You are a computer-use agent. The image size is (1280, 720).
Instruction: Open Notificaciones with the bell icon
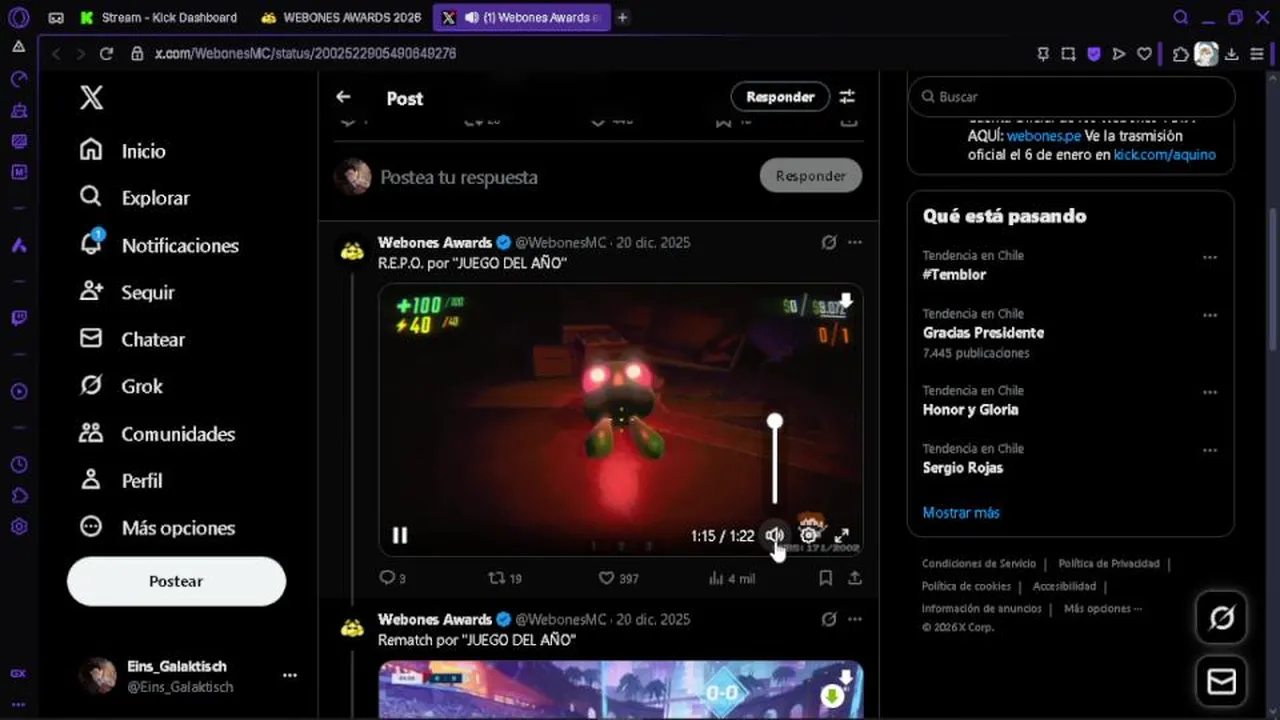click(x=159, y=245)
